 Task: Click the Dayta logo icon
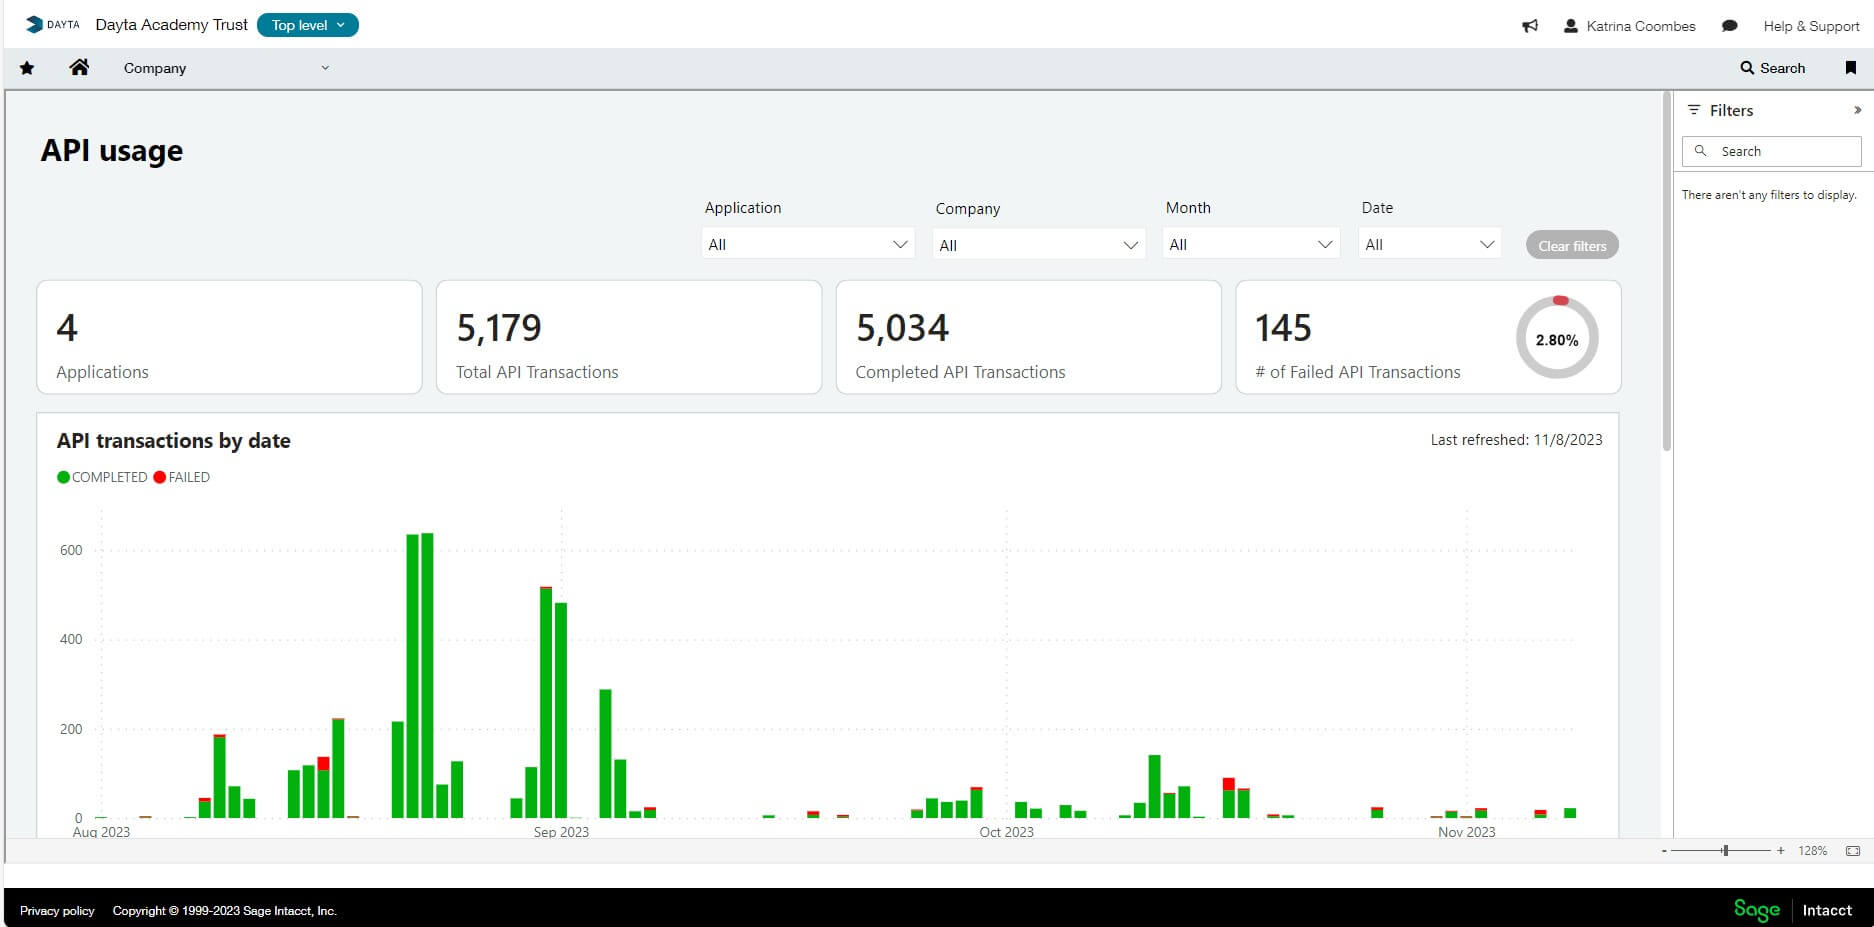click(52, 25)
